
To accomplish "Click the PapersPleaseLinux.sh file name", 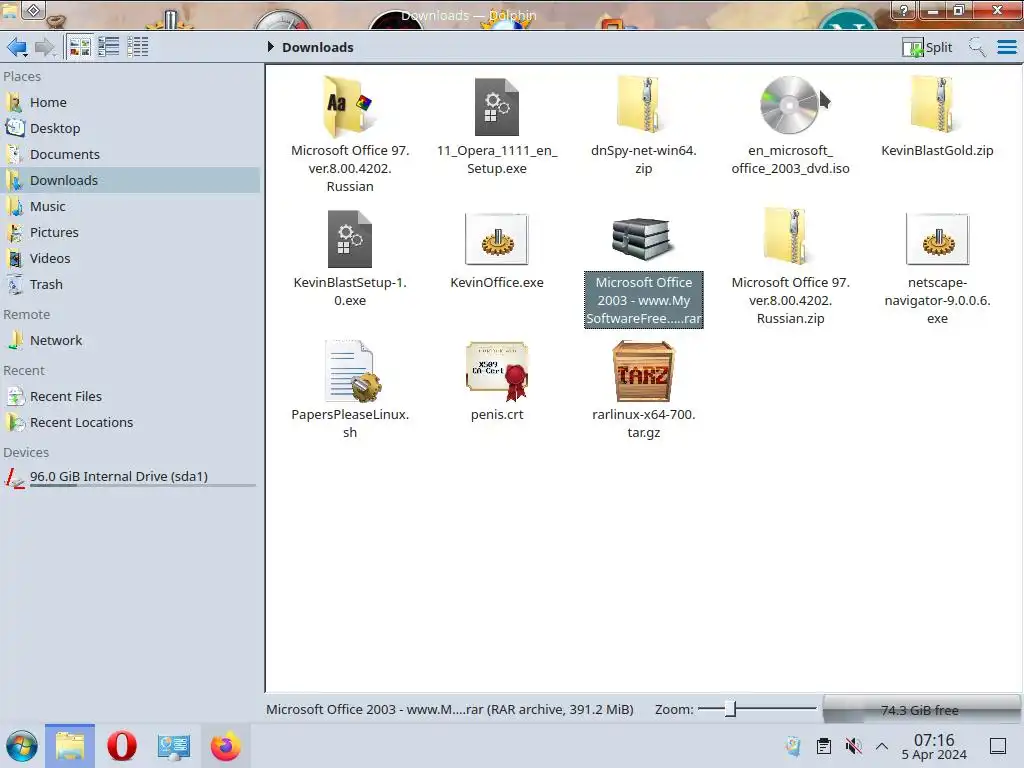I will [350, 423].
